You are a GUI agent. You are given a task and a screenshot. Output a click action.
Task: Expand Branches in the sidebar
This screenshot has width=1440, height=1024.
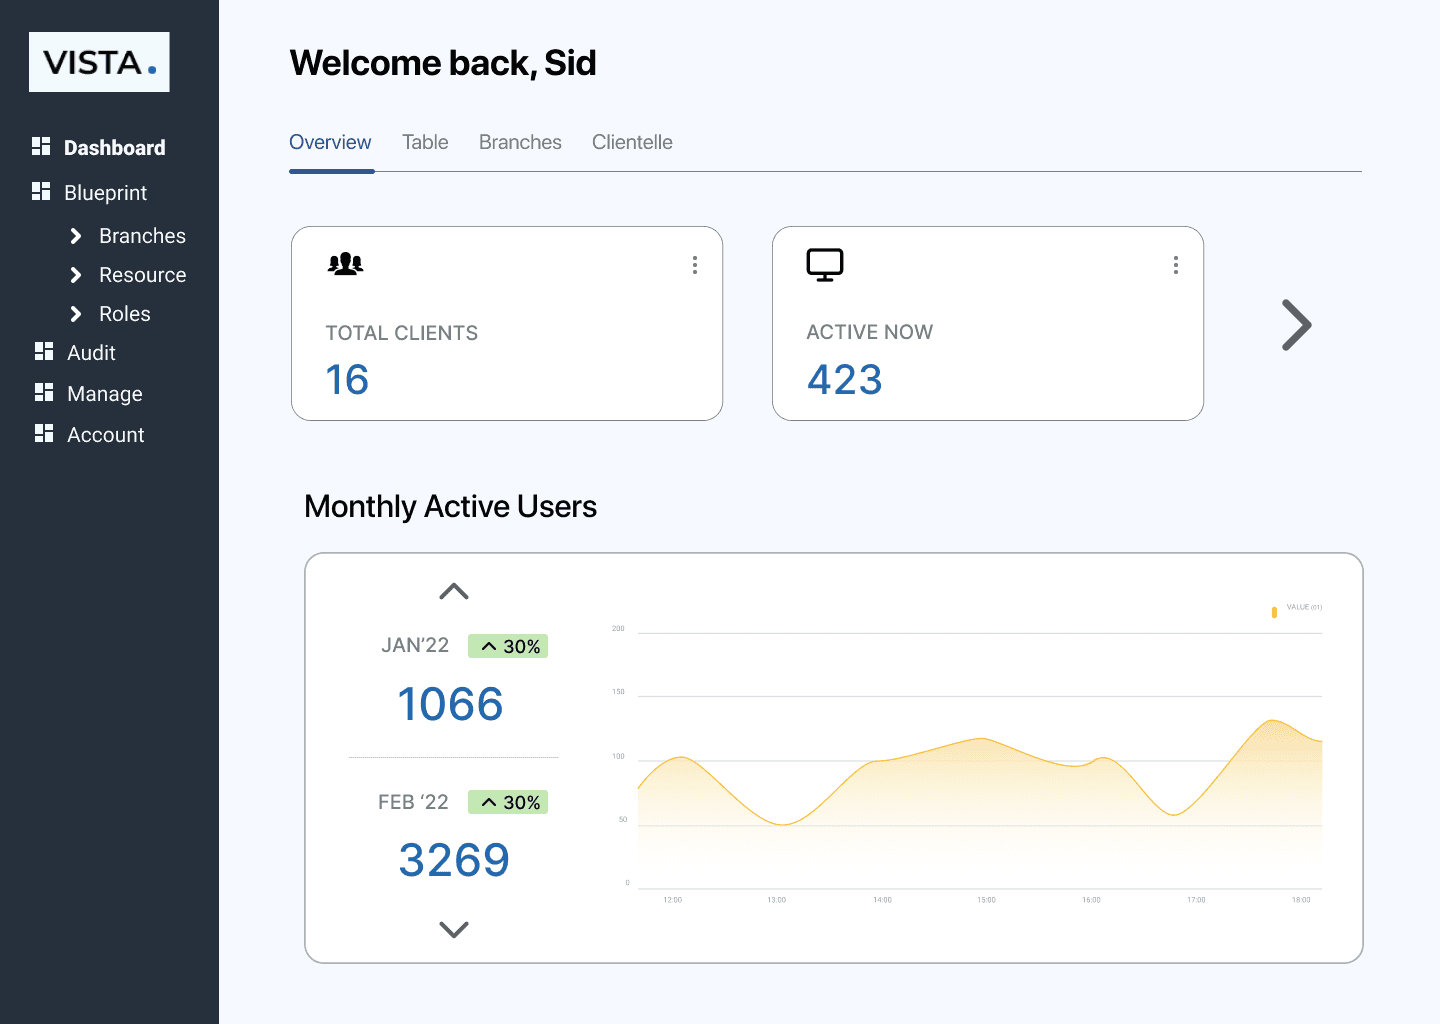click(x=76, y=236)
